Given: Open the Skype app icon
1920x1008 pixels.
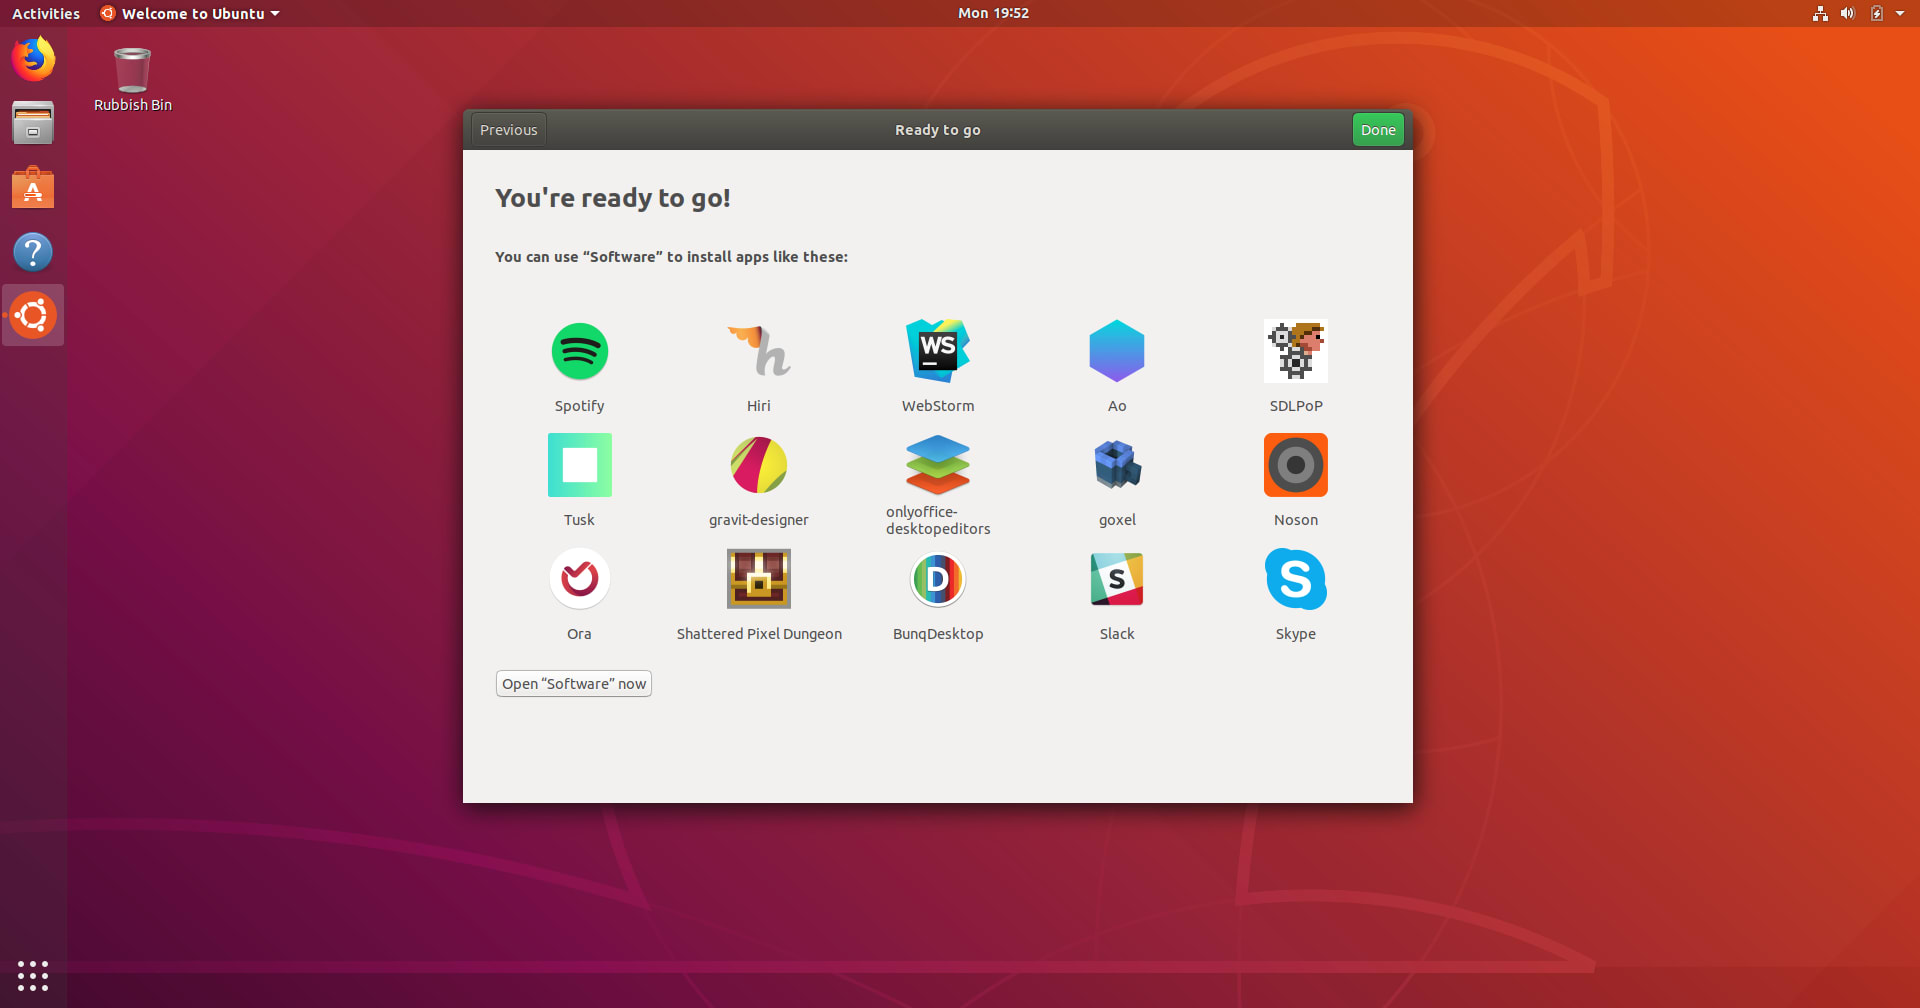Looking at the screenshot, I should click(1296, 579).
